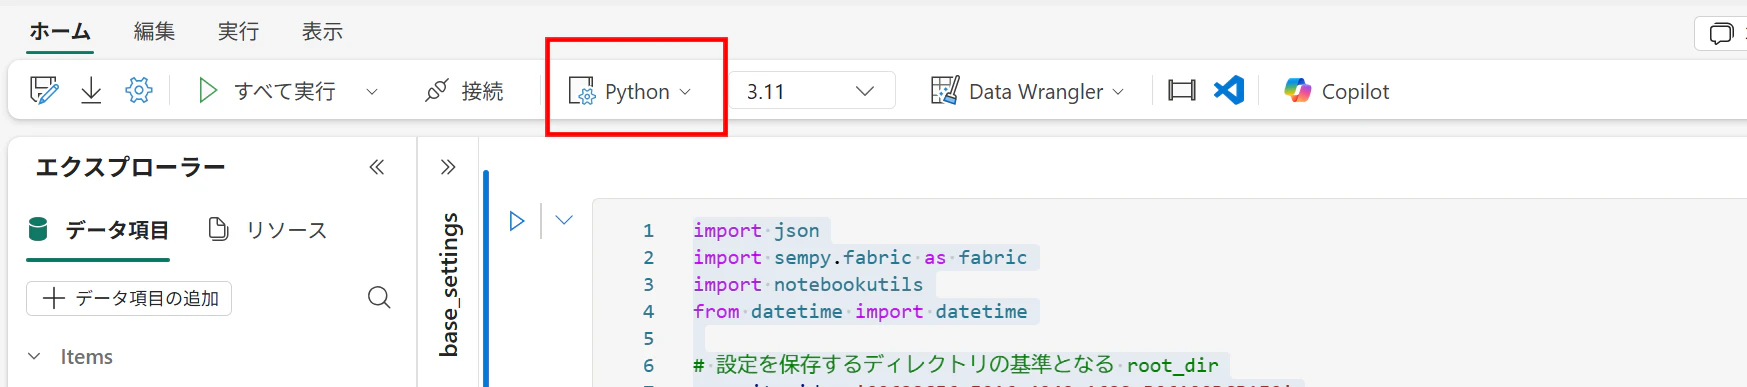The width and height of the screenshot is (1747, 387).
Task: Click すべて実行 to run all cells
Action: [x=267, y=91]
